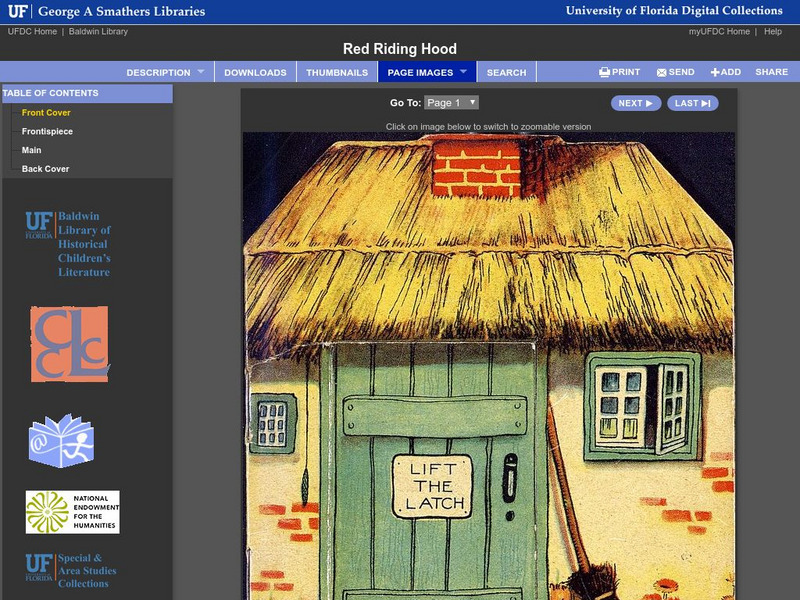Open the Baldwin Library of Historical Children's Literature logo
Image resolution: width=800 pixels, height=600 pixels.
tap(68, 244)
